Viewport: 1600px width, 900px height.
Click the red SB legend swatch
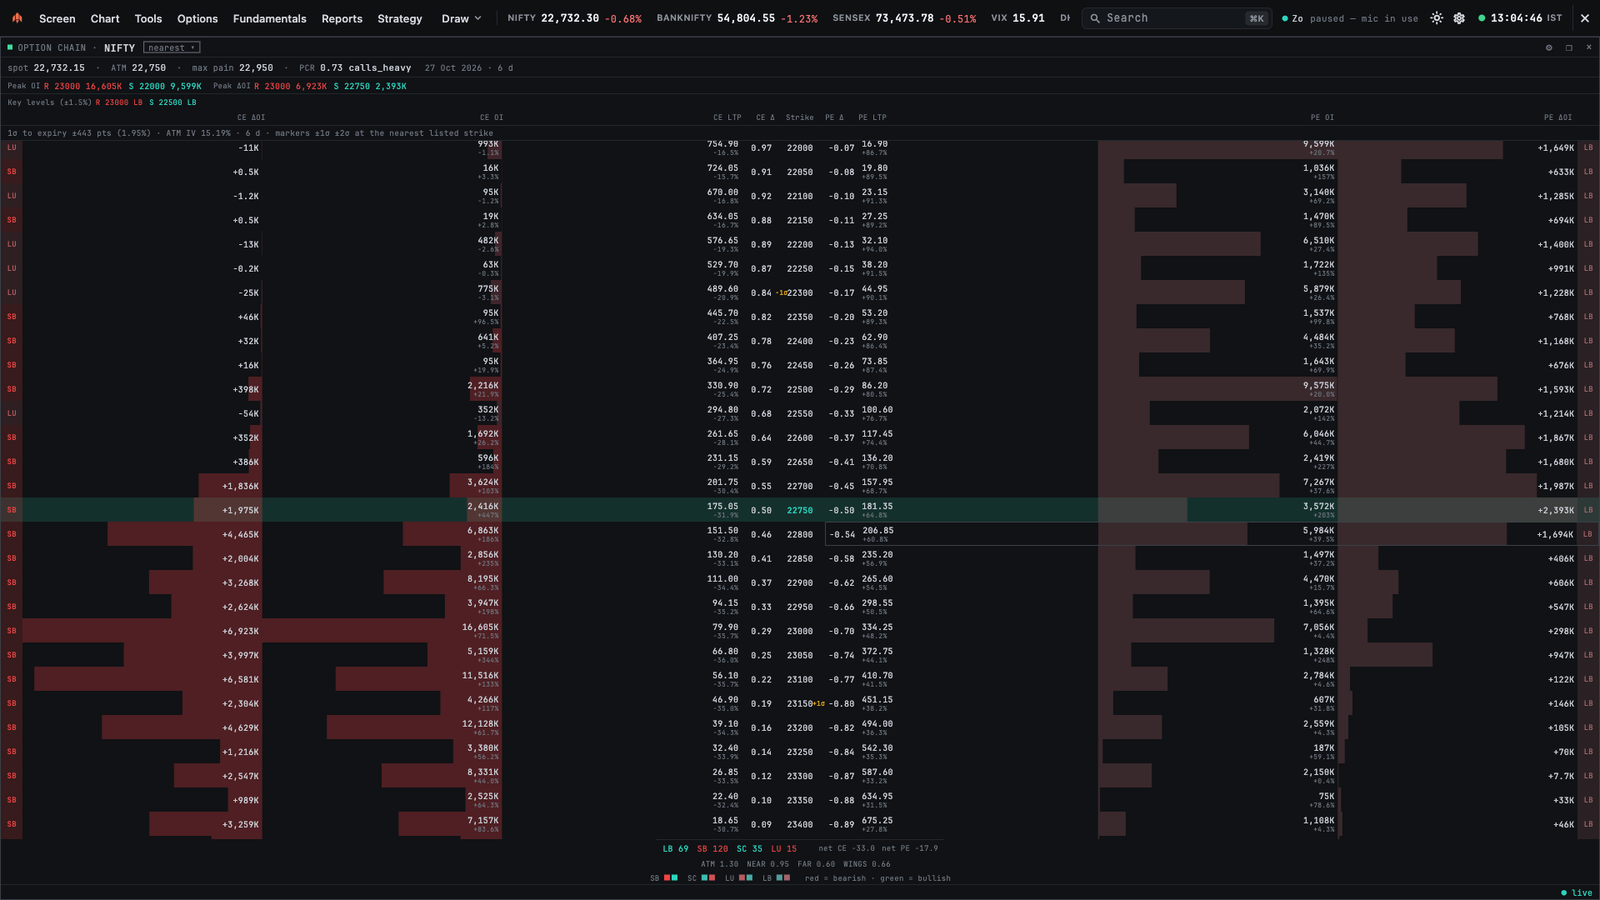pyautogui.click(x=667, y=878)
